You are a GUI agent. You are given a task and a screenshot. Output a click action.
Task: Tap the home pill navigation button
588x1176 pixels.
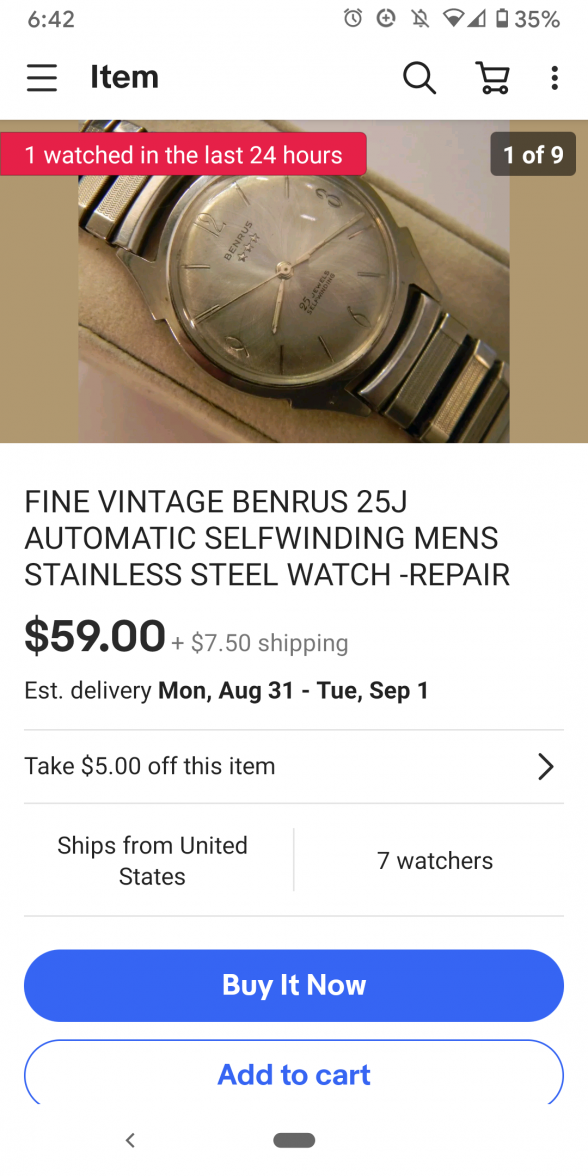(294, 1140)
